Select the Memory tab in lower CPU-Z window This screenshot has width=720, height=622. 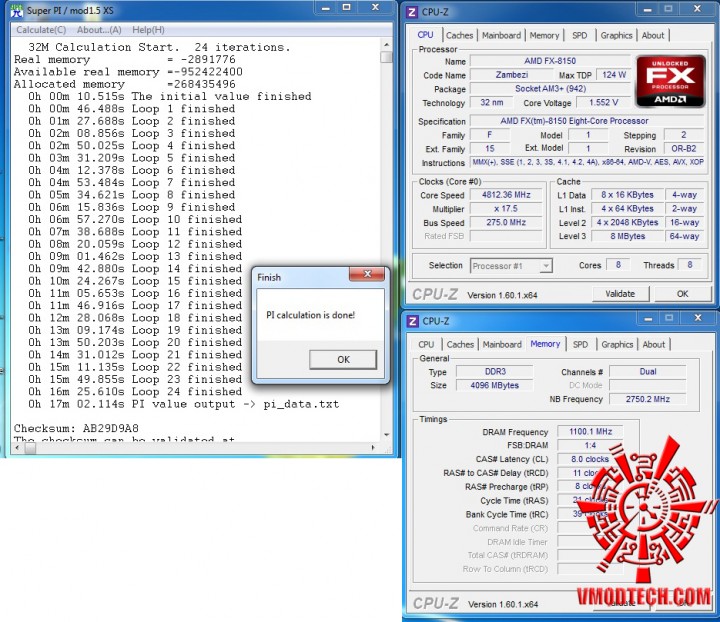(545, 344)
